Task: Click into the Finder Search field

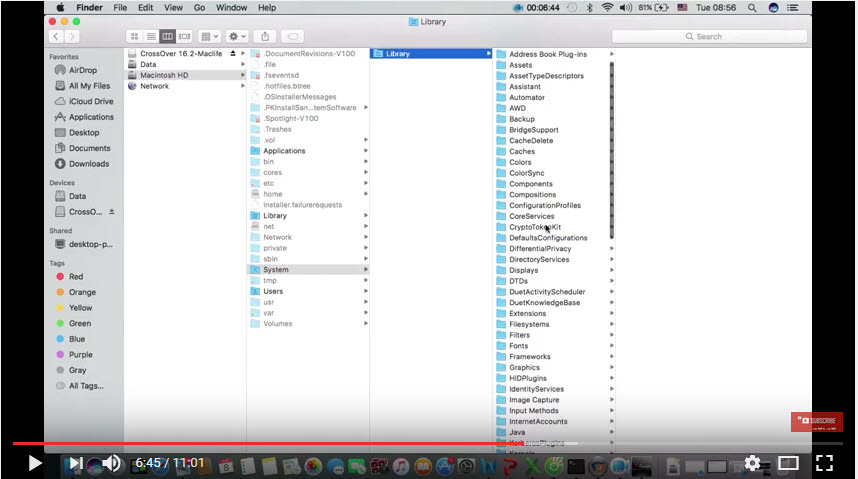Action: tap(745, 36)
